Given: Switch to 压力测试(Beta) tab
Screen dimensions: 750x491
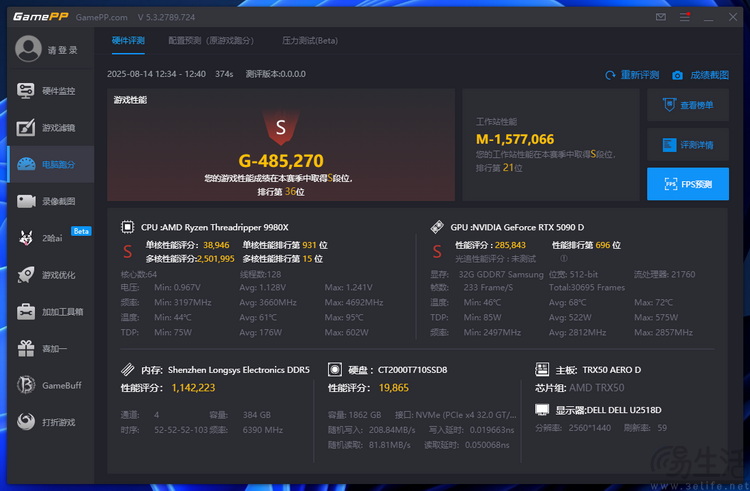Looking at the screenshot, I should [x=310, y=41].
